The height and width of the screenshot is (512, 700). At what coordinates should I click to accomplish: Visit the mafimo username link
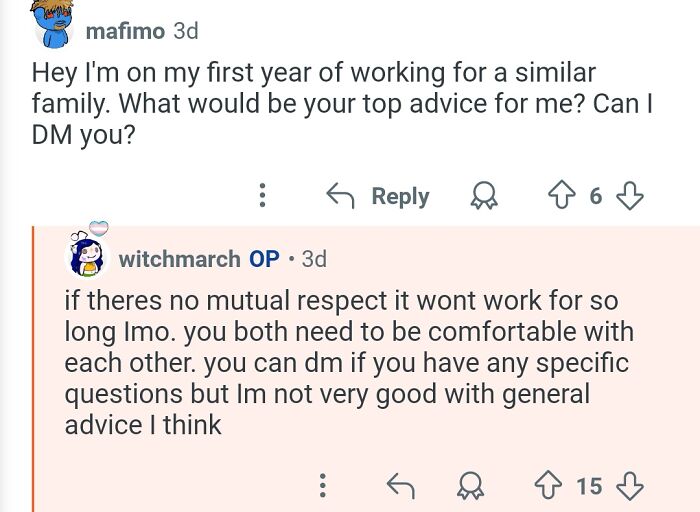coord(125,31)
